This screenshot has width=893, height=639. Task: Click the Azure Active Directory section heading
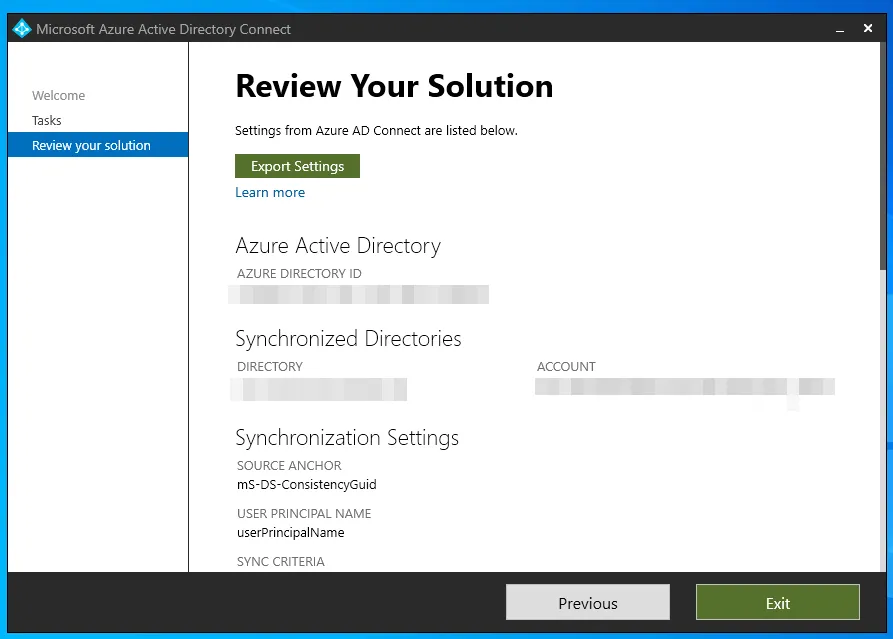click(338, 245)
